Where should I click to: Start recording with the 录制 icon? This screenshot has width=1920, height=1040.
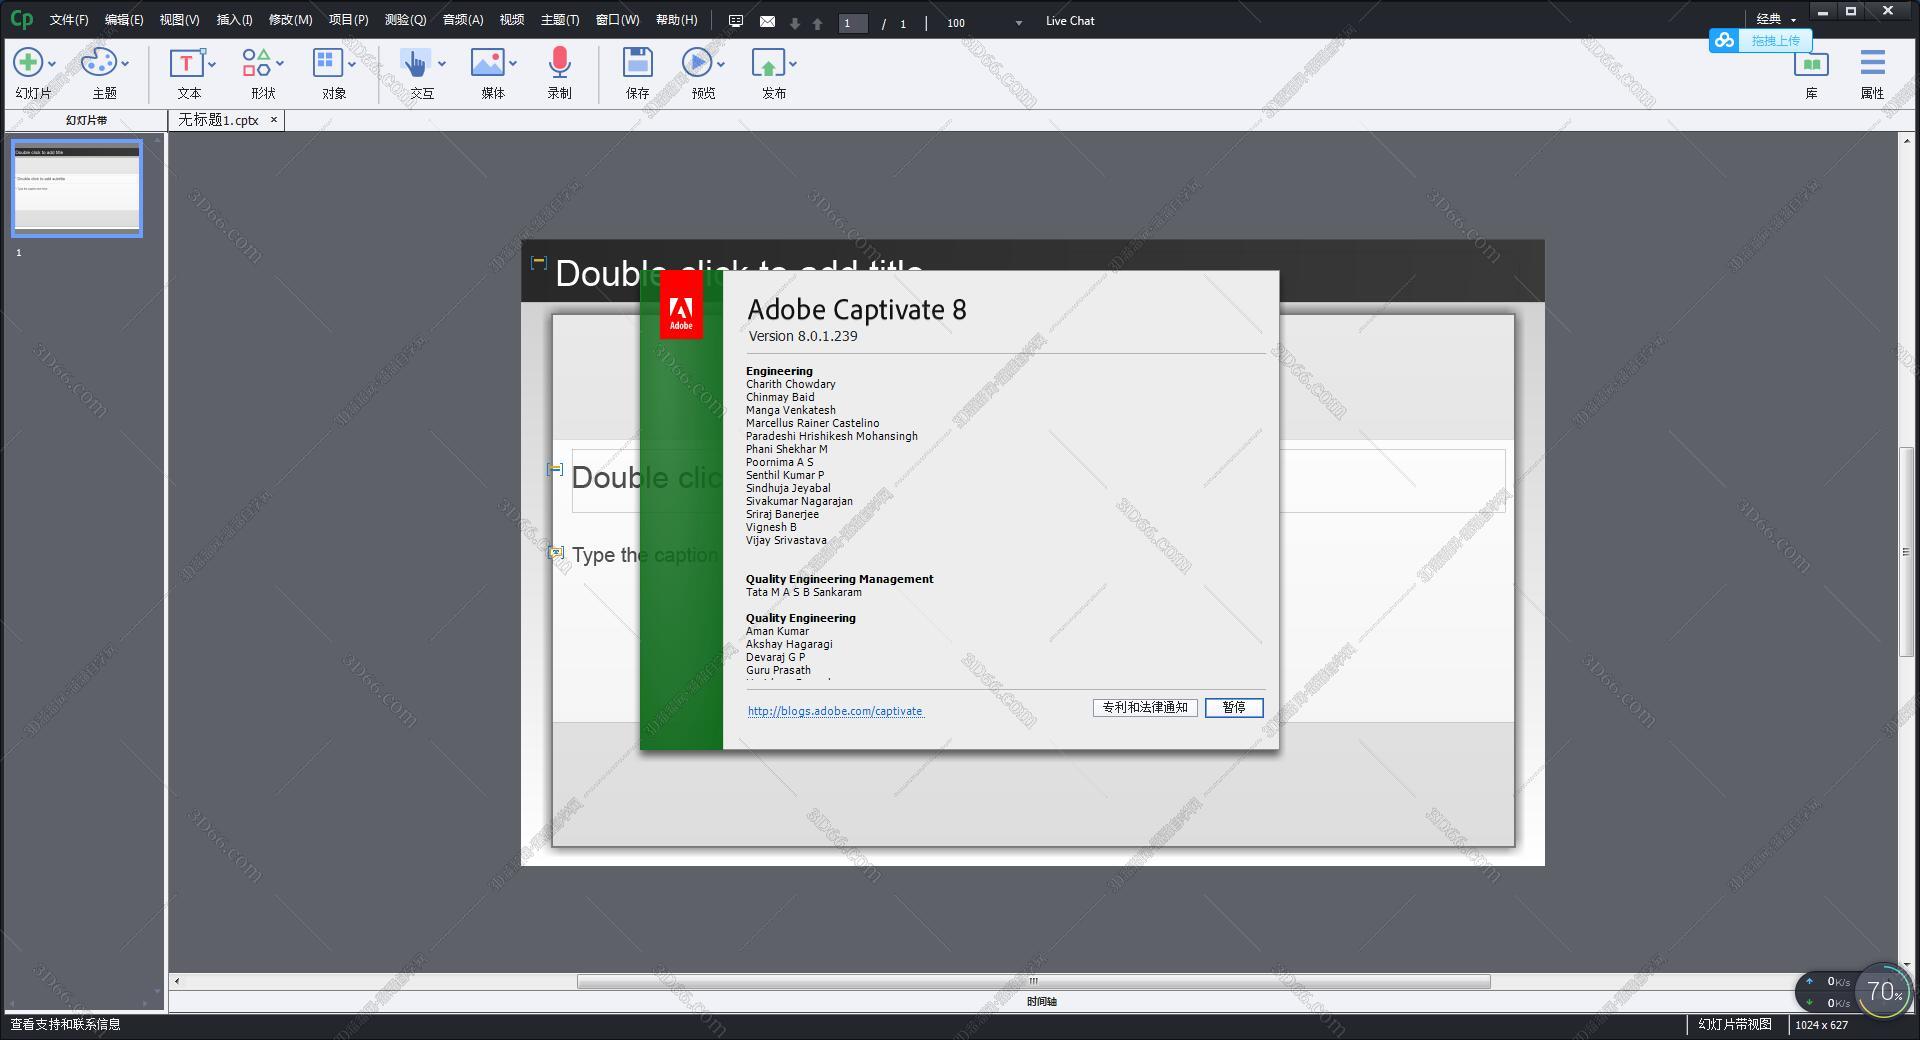pyautogui.click(x=558, y=63)
